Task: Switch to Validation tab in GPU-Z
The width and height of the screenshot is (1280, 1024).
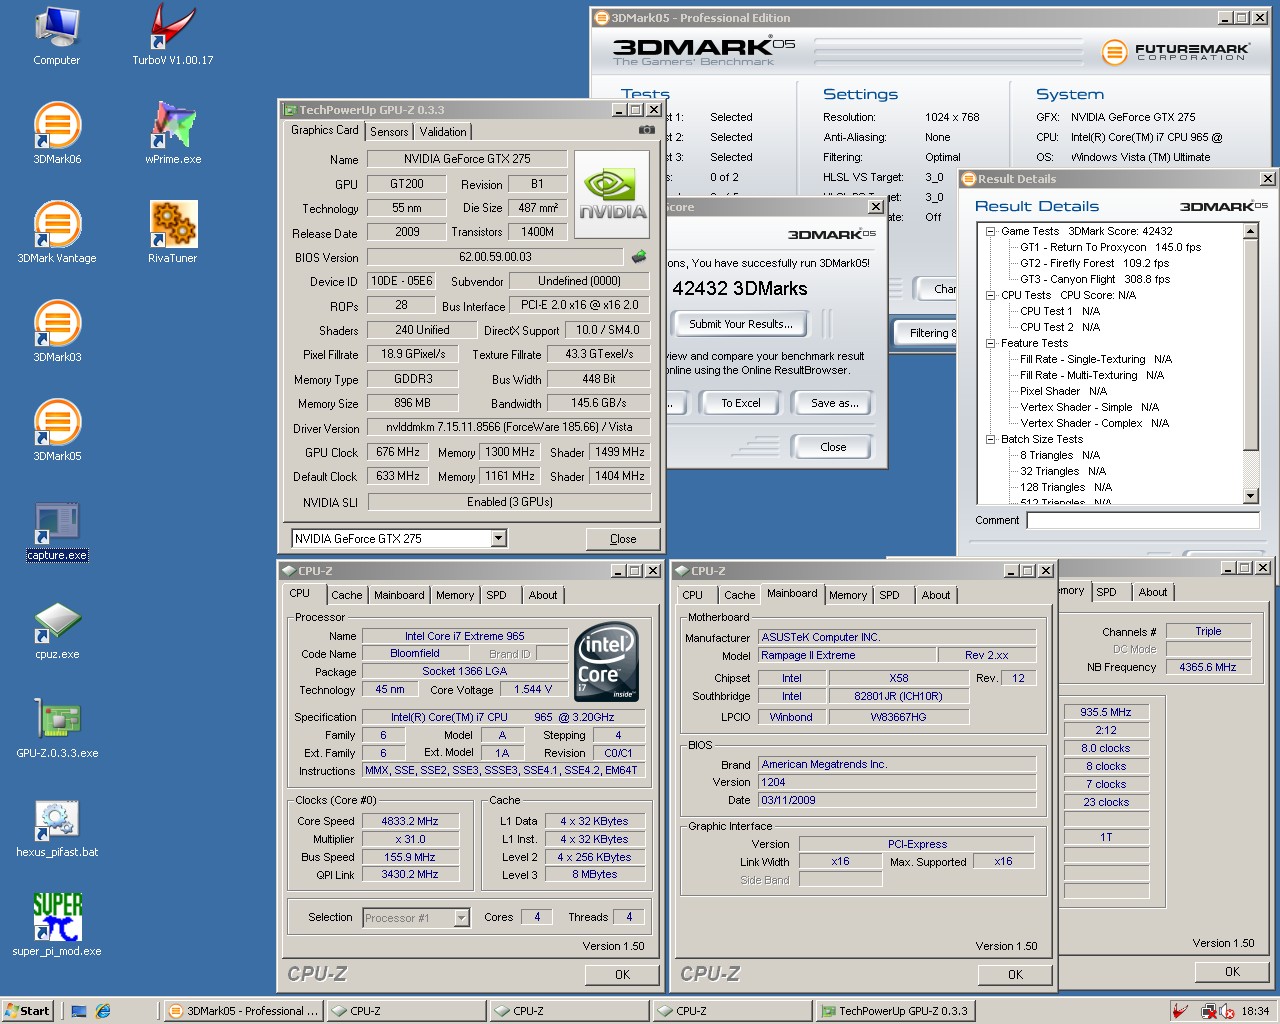Action: click(x=443, y=132)
